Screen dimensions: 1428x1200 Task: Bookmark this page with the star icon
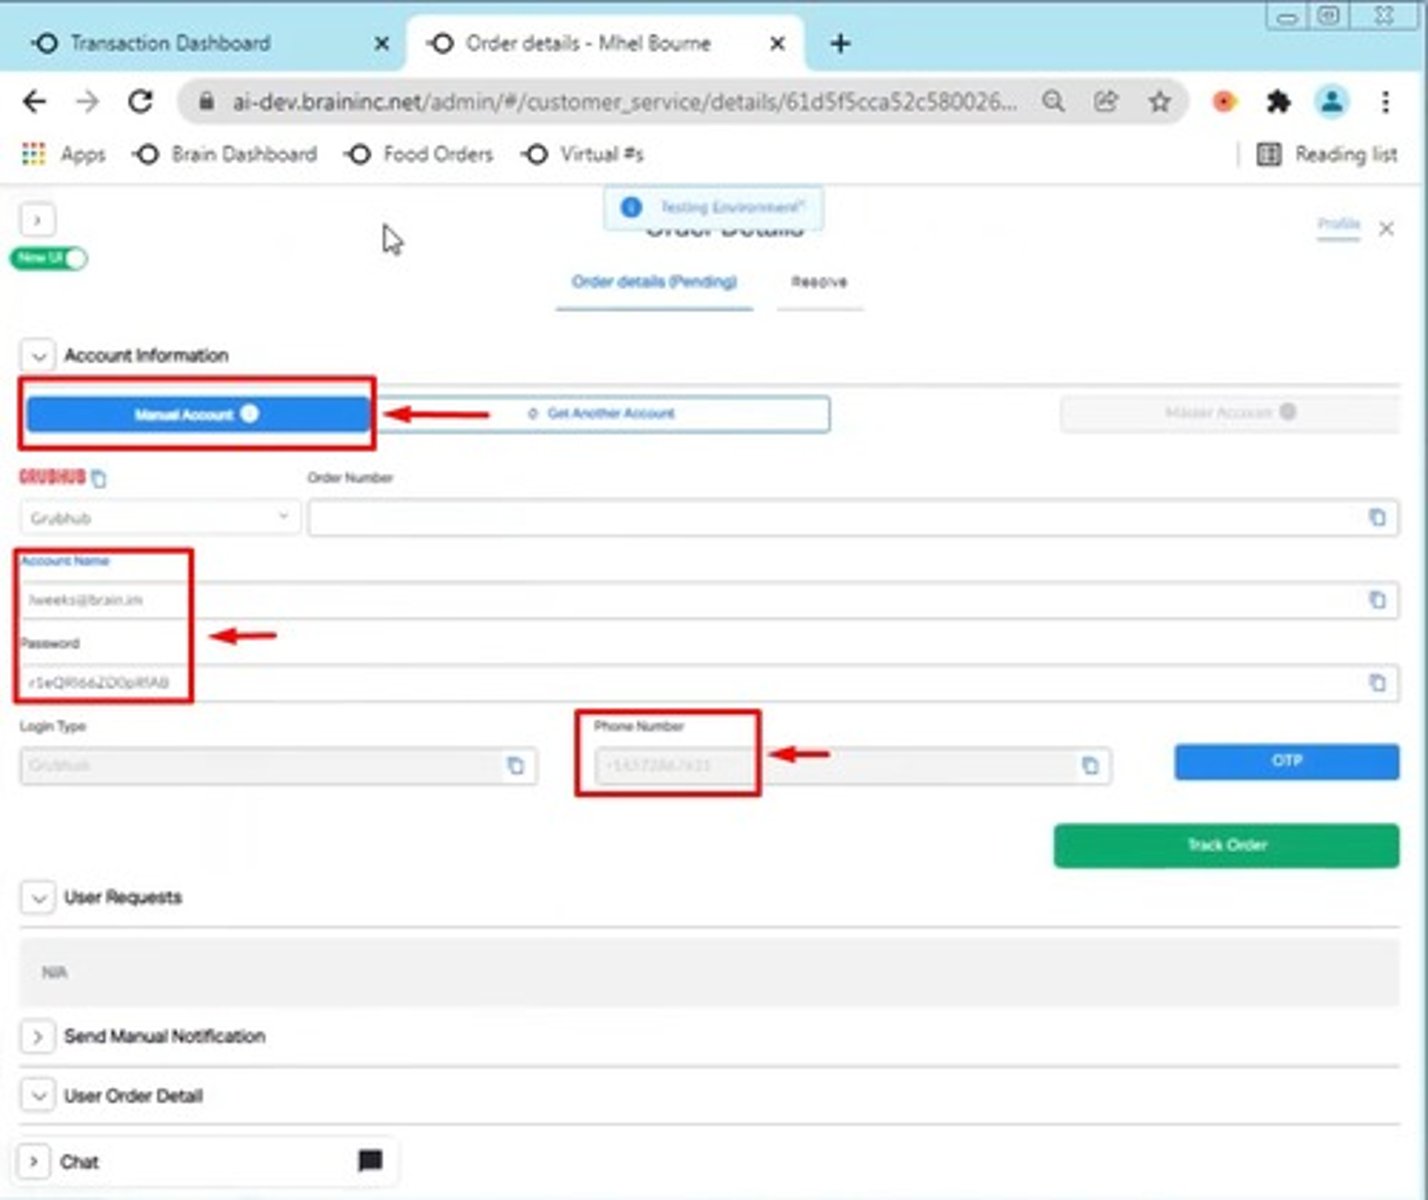(1159, 101)
